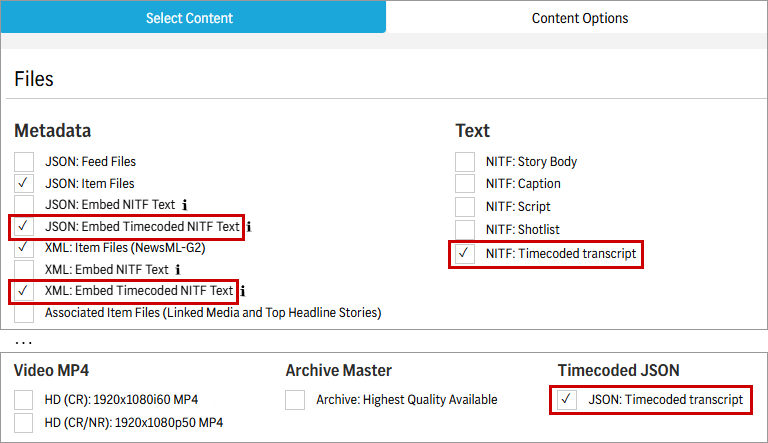This screenshot has height=443, width=768.
Task: Uncheck XML: Item Files (NewsML-G2)
Action: point(24,248)
